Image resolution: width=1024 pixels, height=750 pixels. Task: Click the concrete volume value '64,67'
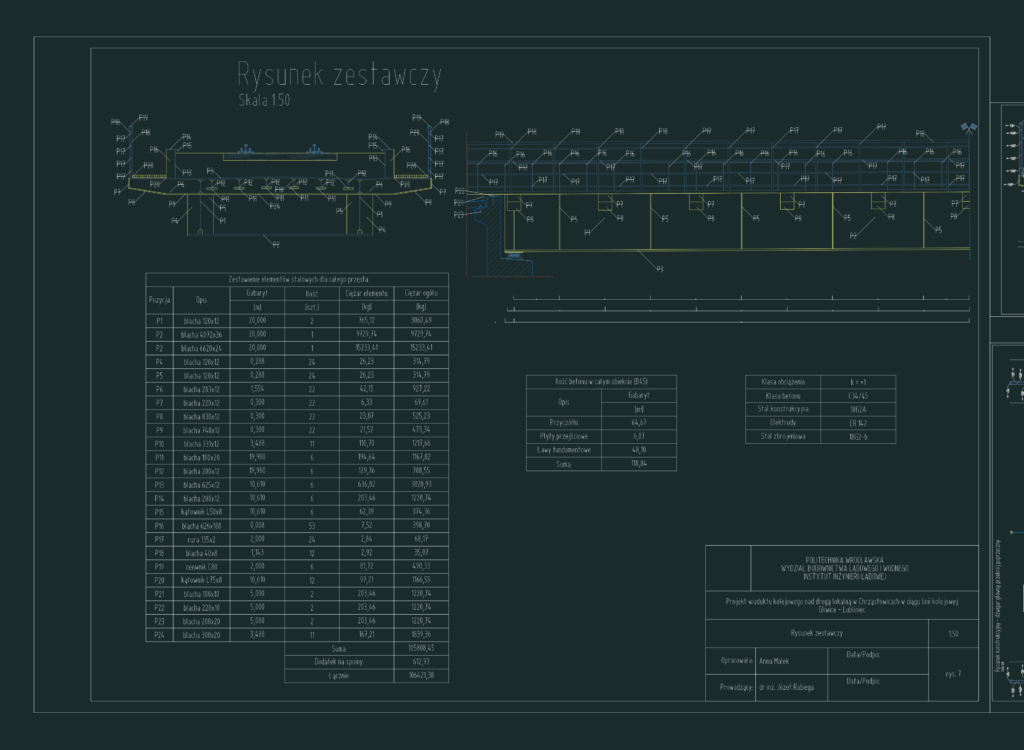pyautogui.click(x=639, y=423)
